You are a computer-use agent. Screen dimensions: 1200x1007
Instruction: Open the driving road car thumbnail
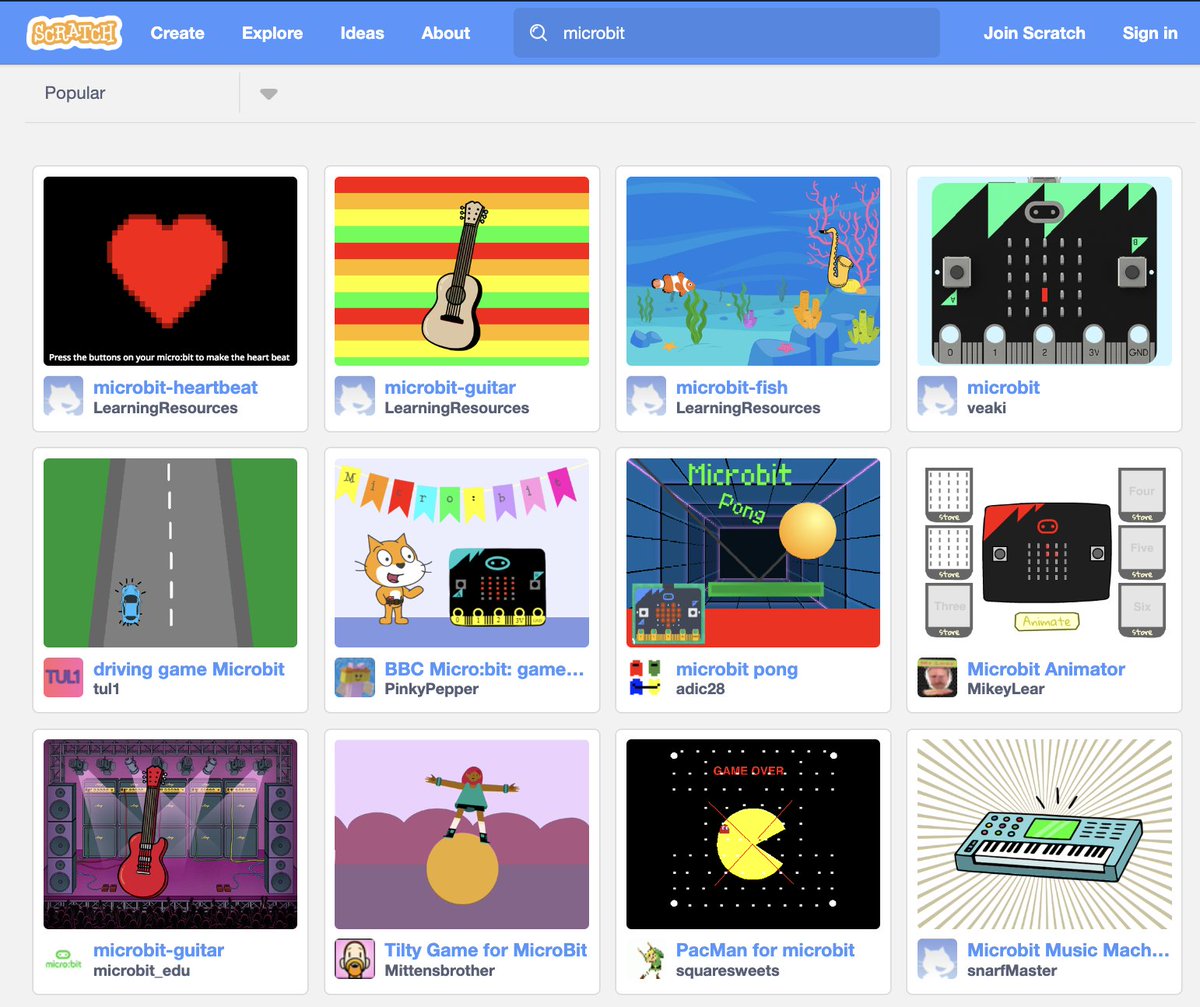pos(171,553)
